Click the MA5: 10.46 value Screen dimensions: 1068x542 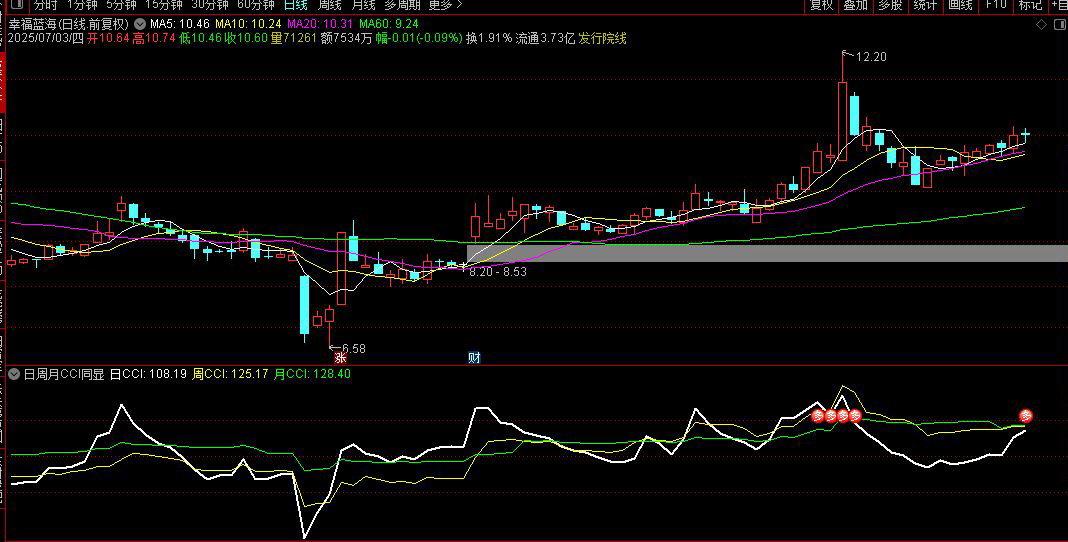(180, 24)
